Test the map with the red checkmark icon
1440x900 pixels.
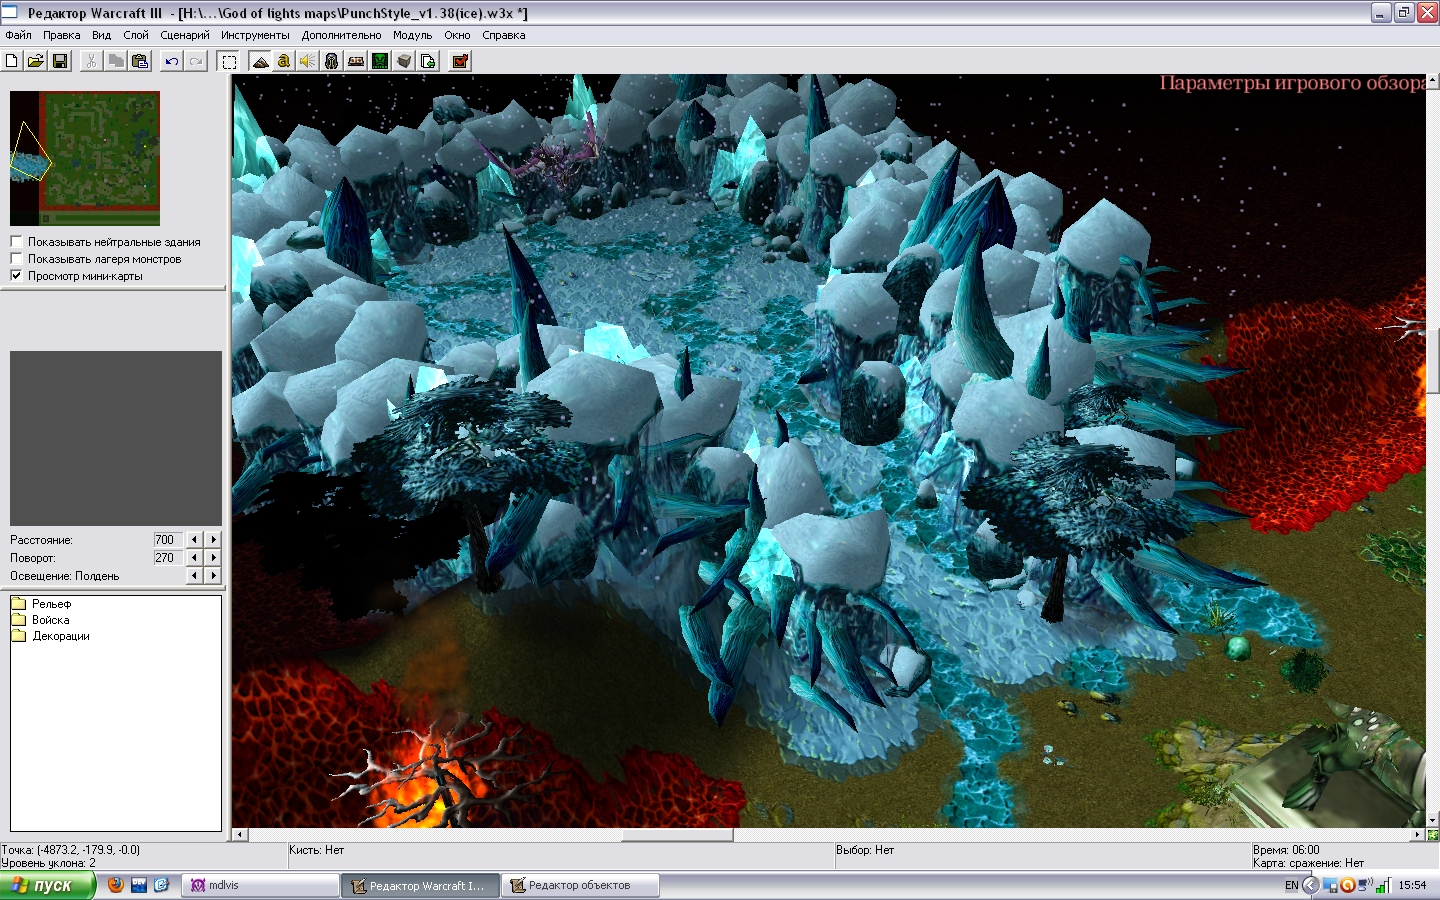(460, 61)
